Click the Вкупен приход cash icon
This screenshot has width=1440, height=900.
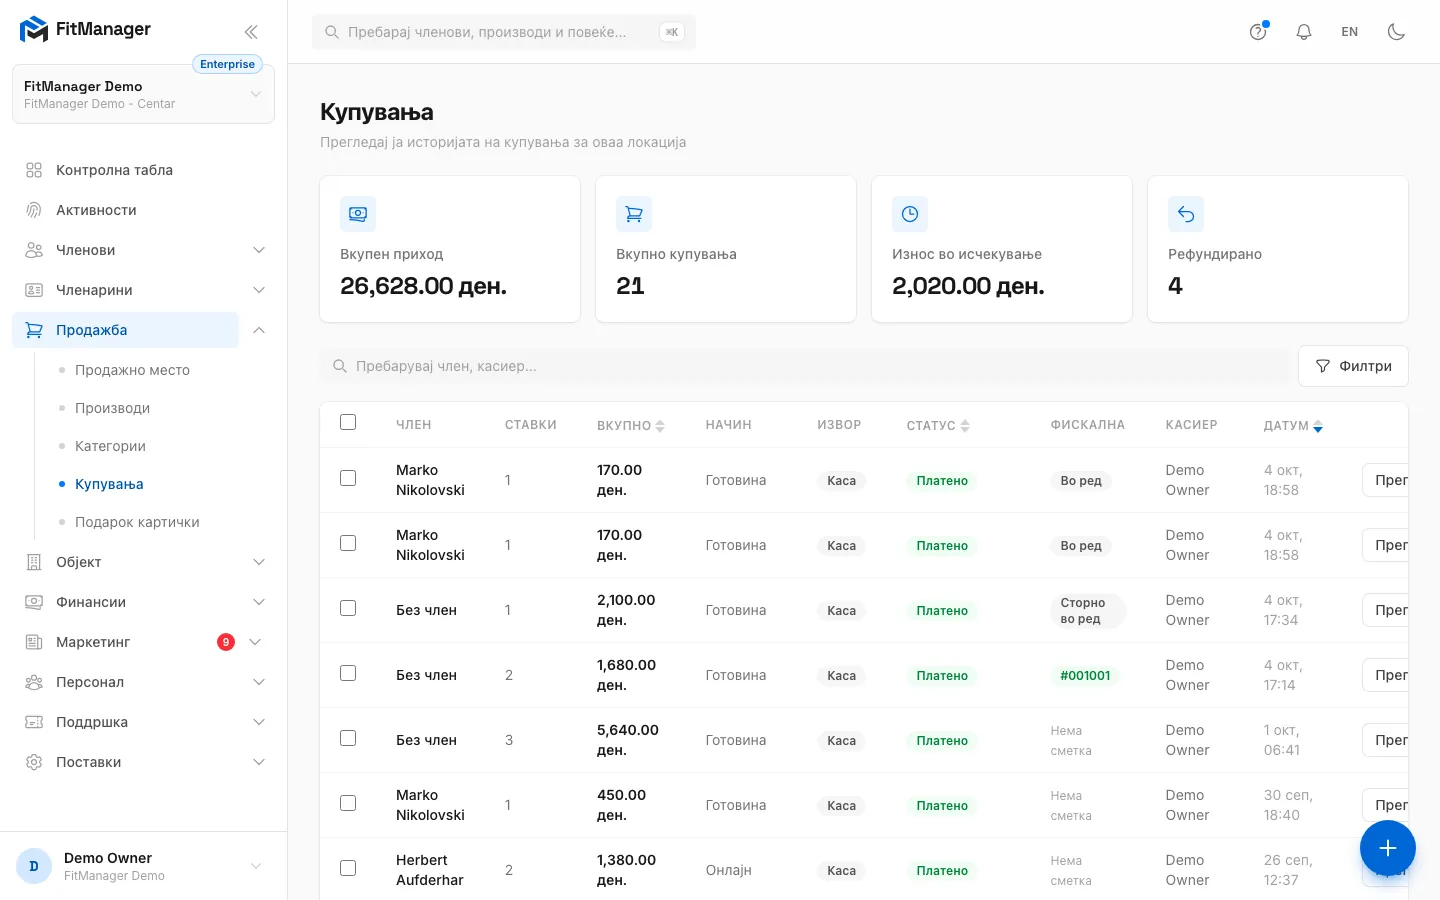click(x=358, y=214)
